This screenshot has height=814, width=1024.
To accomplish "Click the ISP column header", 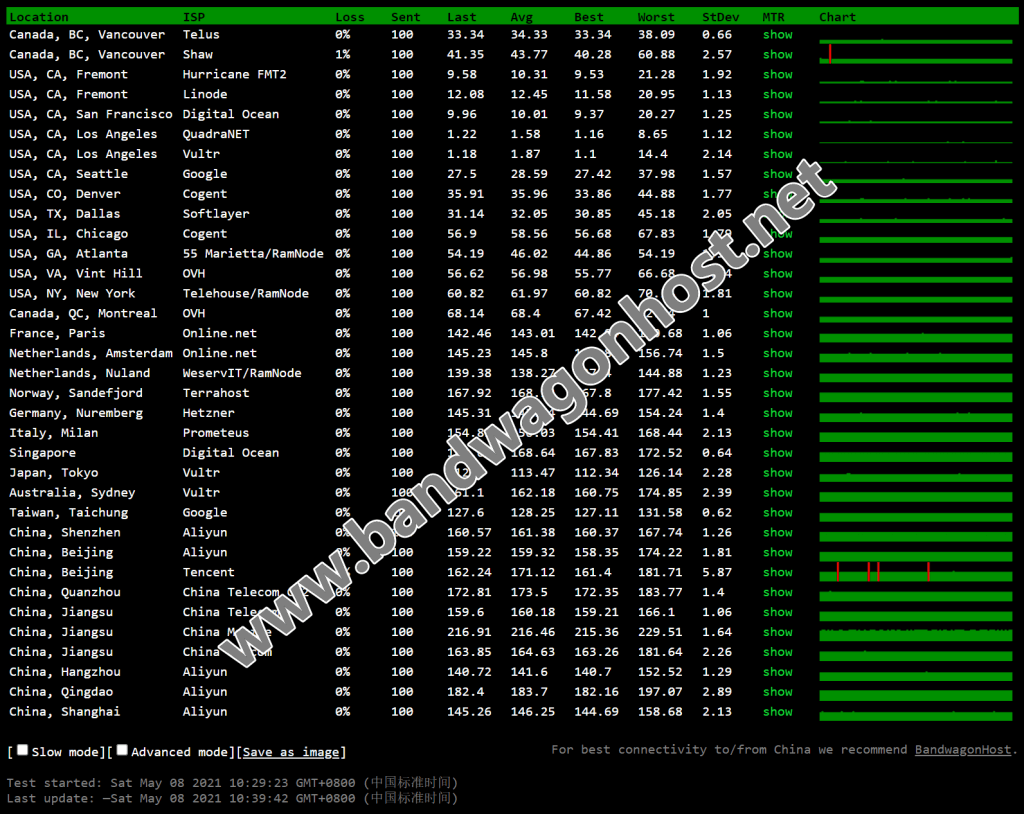I will pyautogui.click(x=194, y=17).
